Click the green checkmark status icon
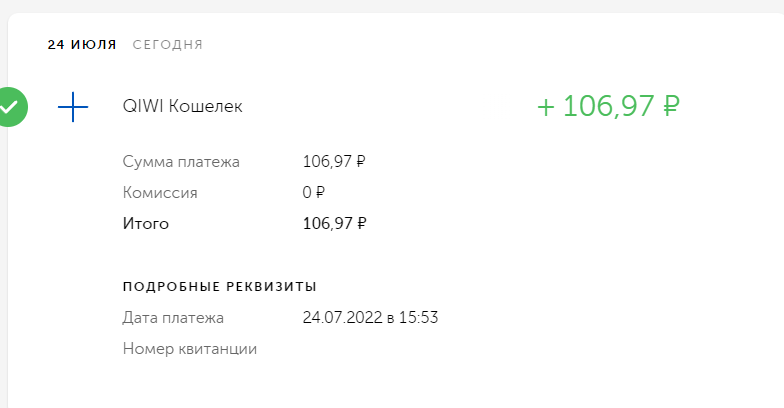 [10, 106]
